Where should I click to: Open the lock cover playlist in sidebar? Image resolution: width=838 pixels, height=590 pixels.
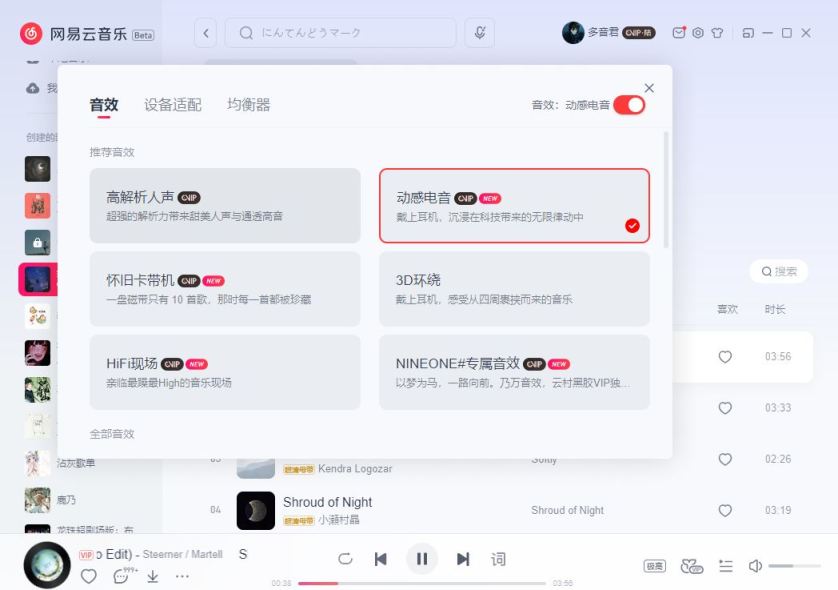pyautogui.click(x=37, y=243)
